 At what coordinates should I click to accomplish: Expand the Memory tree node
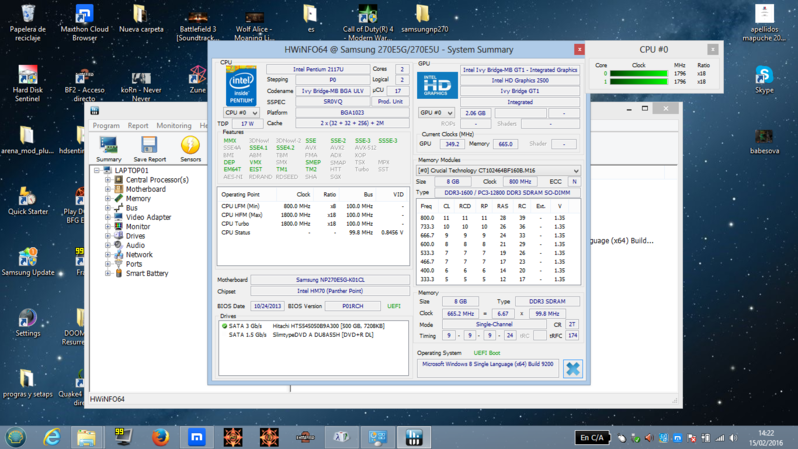click(108, 199)
